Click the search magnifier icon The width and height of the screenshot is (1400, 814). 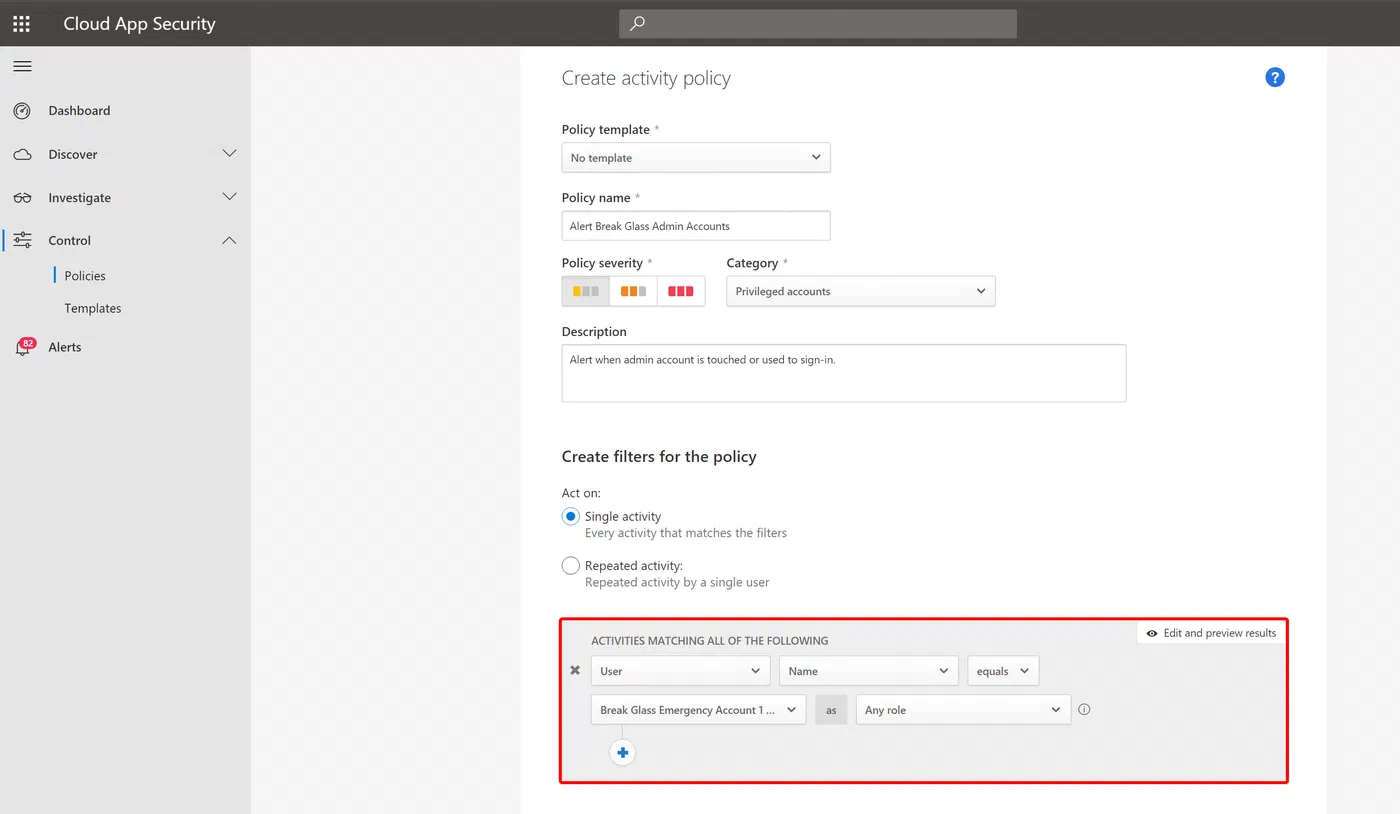637,23
